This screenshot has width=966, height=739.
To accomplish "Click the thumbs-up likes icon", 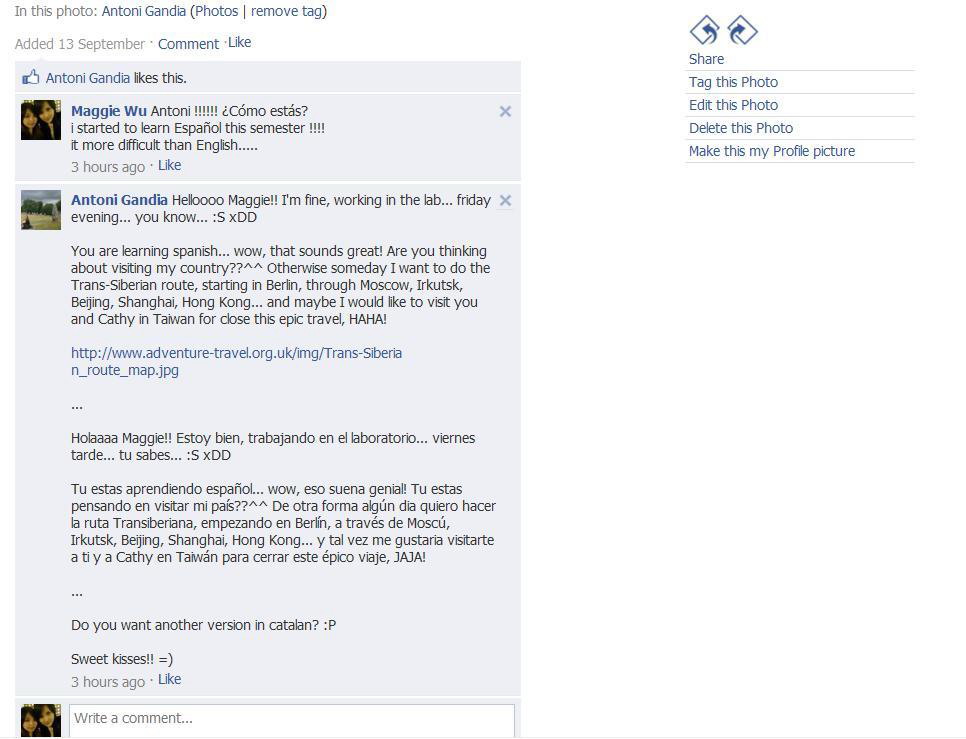I will click(30, 77).
